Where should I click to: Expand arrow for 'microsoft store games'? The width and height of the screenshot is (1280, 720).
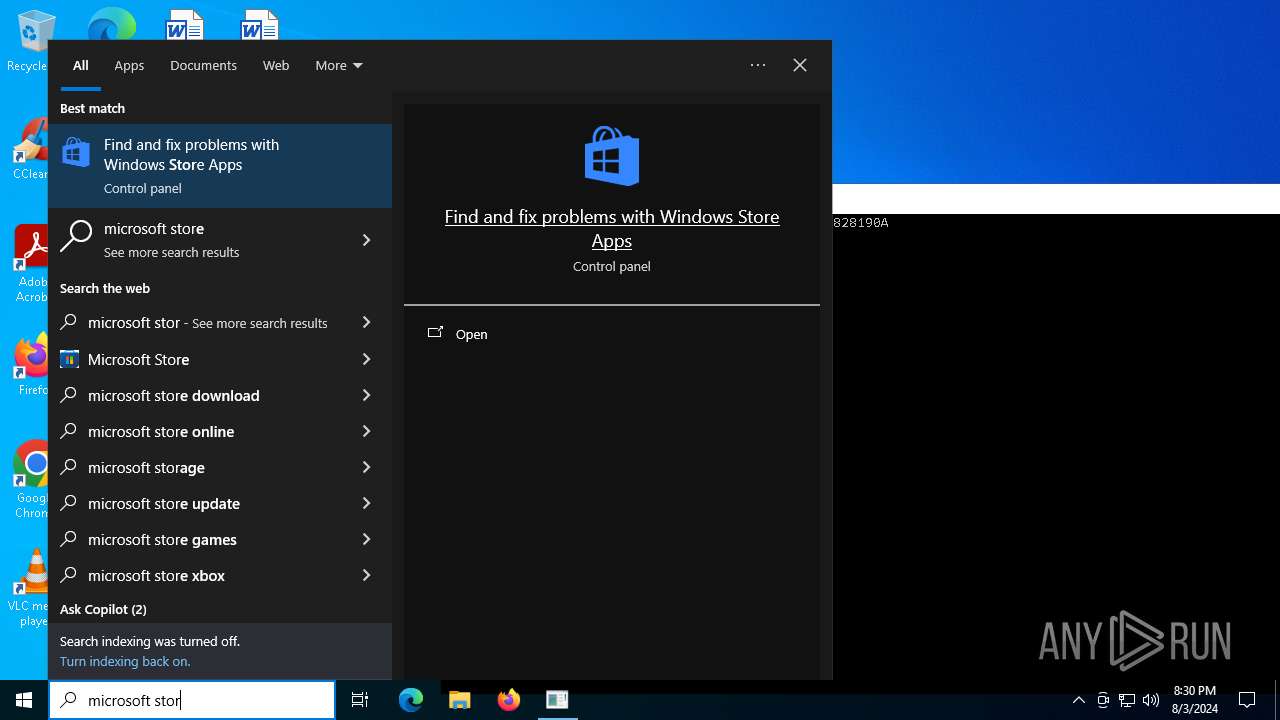366,539
